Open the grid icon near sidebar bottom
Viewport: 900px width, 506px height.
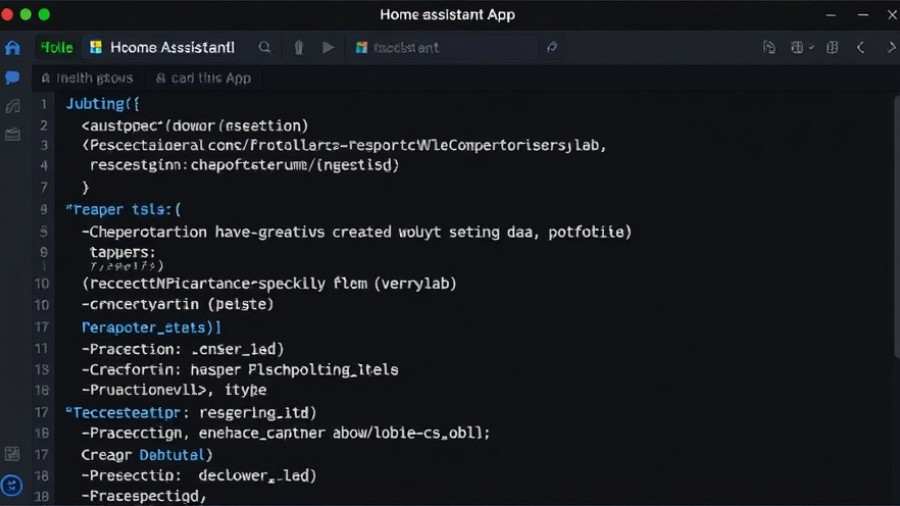pyautogui.click(x=12, y=454)
